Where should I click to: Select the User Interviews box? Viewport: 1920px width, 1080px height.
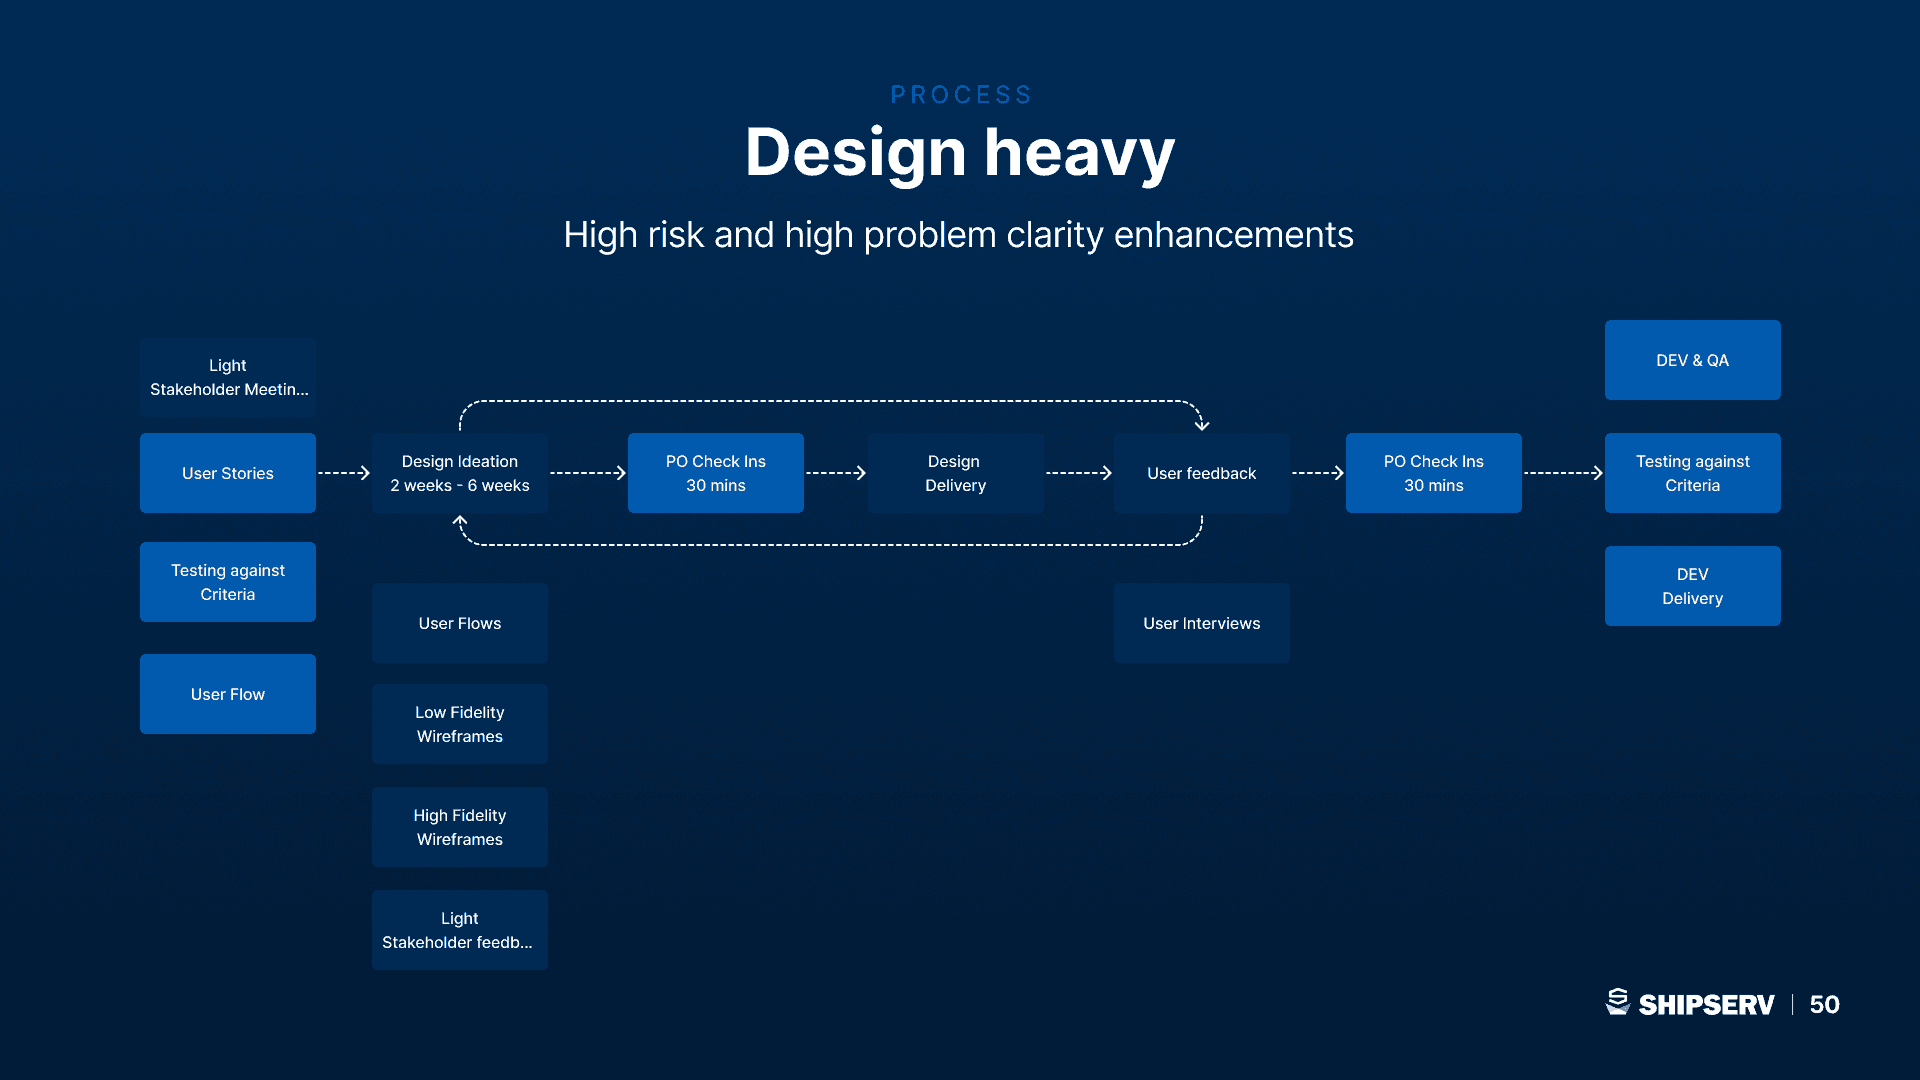coord(1202,623)
